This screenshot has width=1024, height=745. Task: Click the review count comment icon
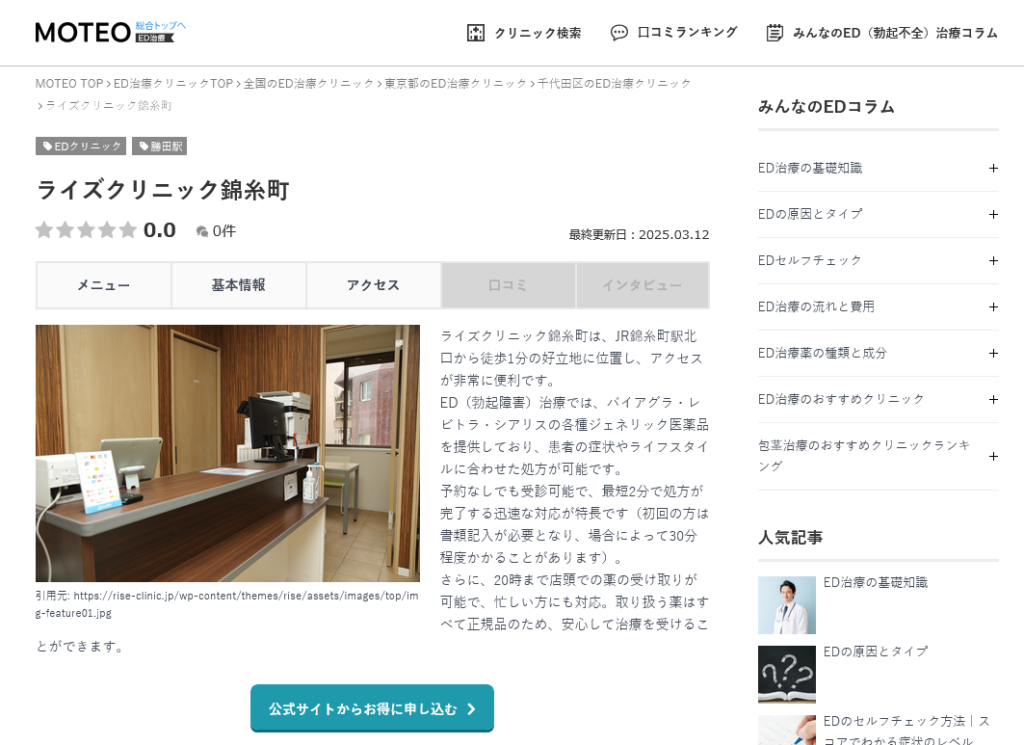tap(202, 231)
